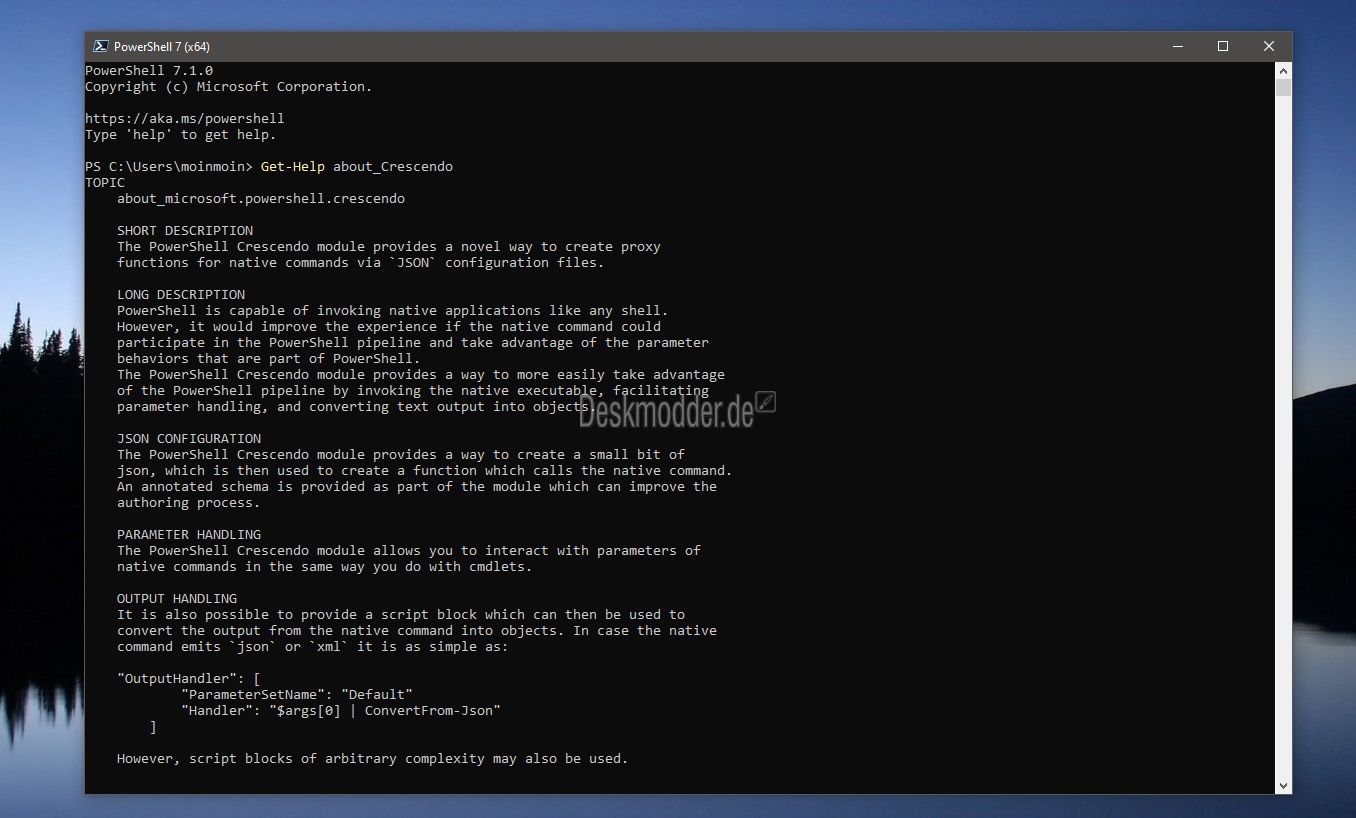Click the "Type 'help' to get help." line

coord(181,134)
